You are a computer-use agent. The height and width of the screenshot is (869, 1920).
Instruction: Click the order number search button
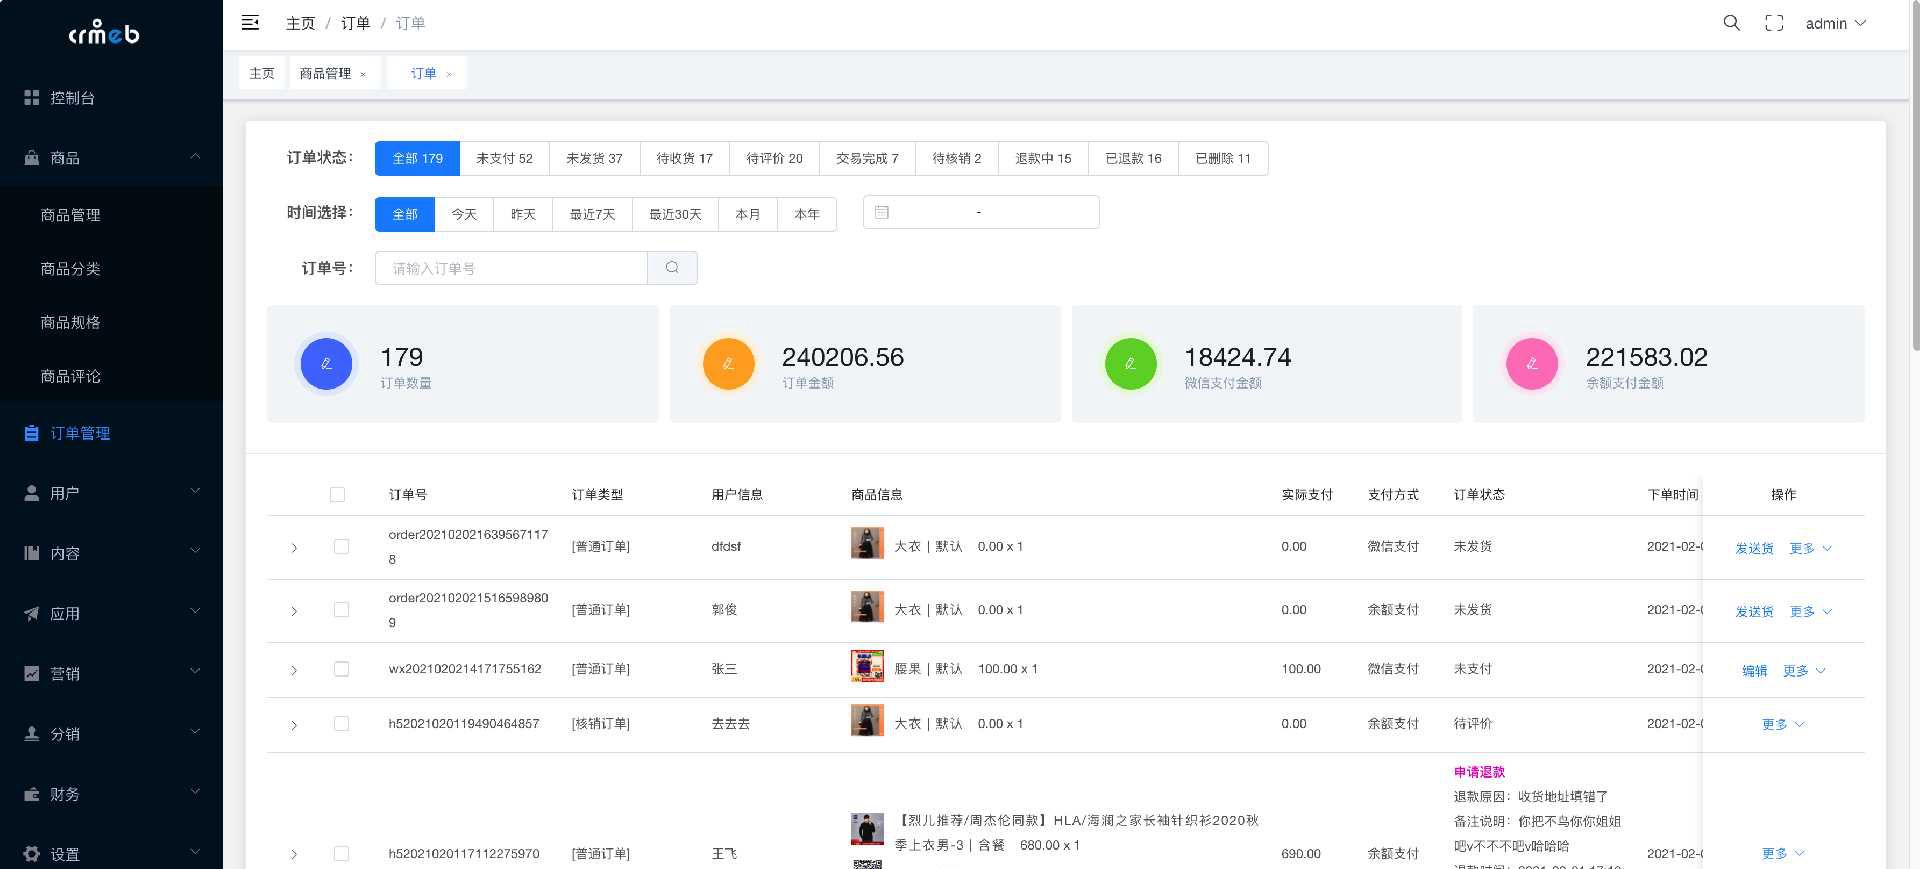coord(672,268)
